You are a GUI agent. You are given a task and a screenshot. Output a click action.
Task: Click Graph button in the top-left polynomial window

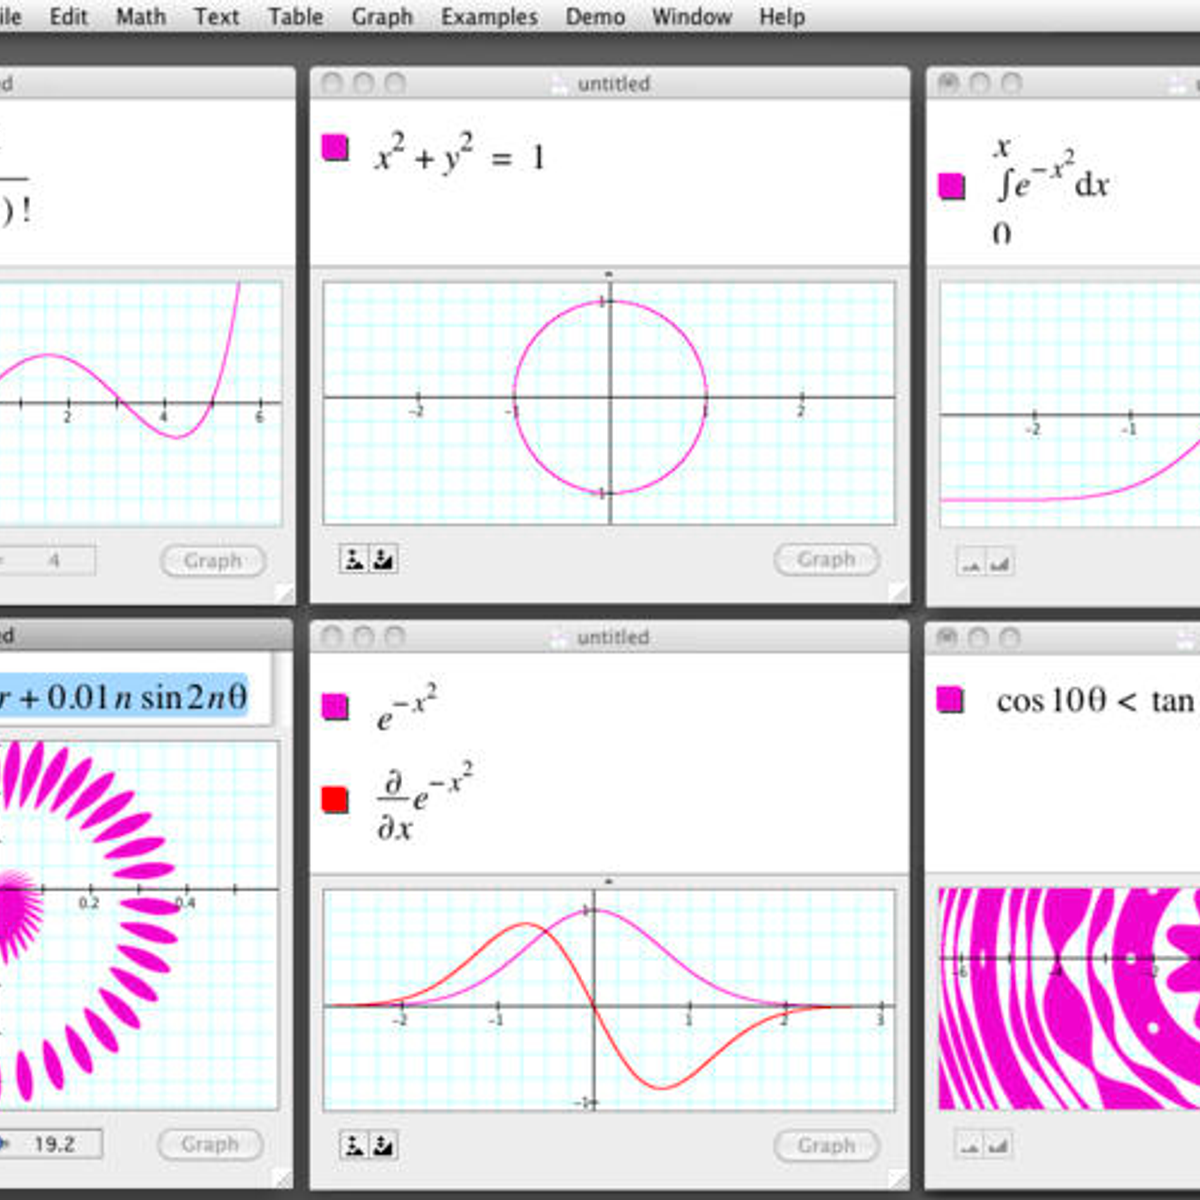tap(213, 560)
